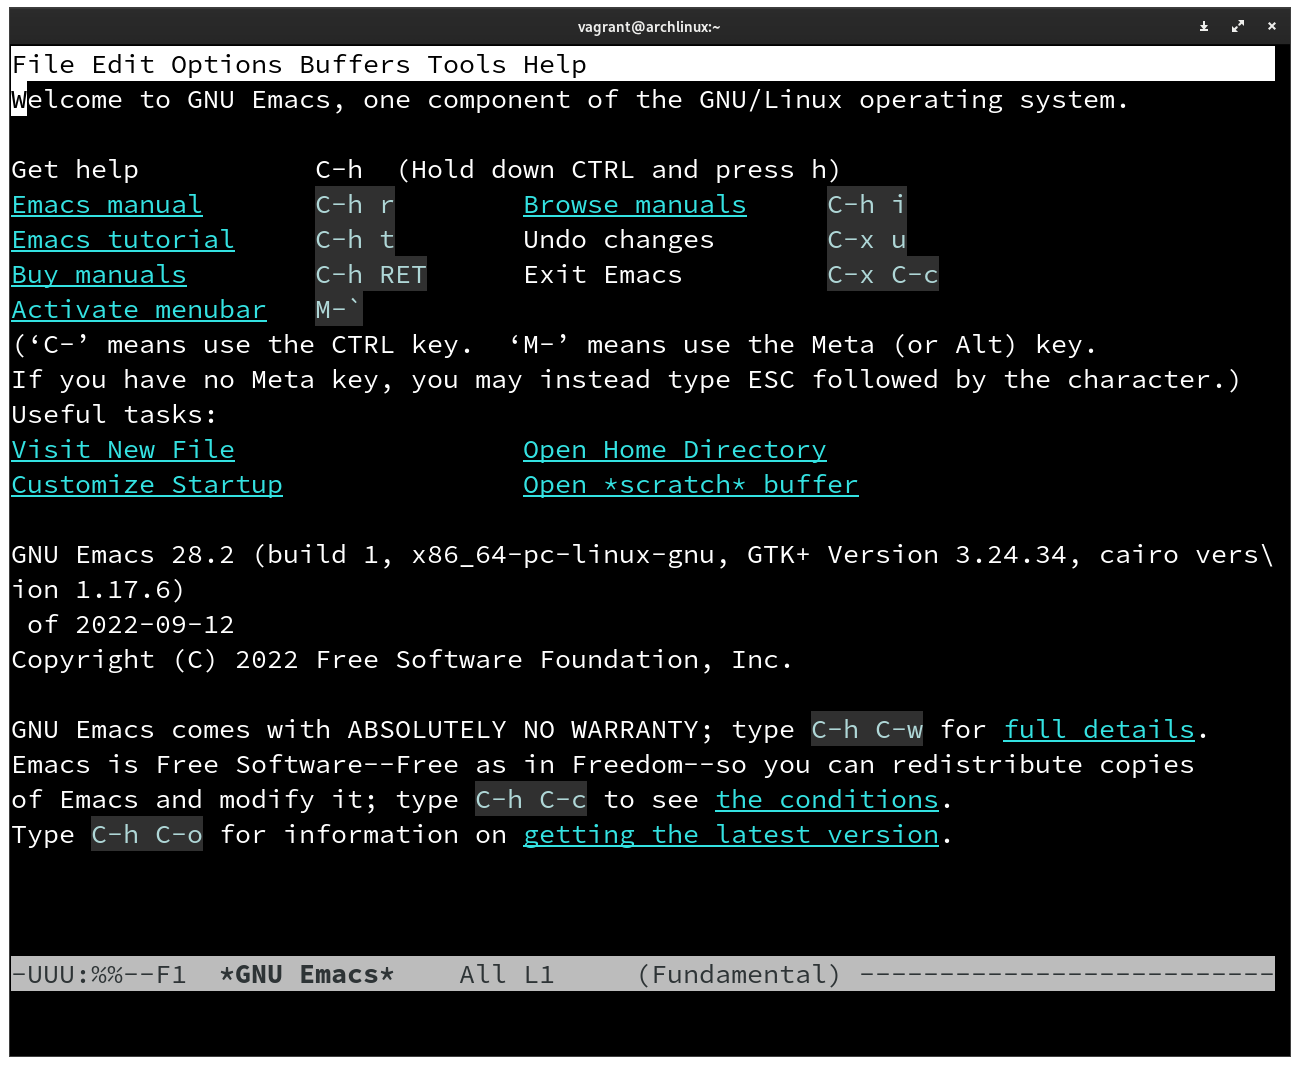Click the Welcome to GNU Emacs line

click(570, 100)
